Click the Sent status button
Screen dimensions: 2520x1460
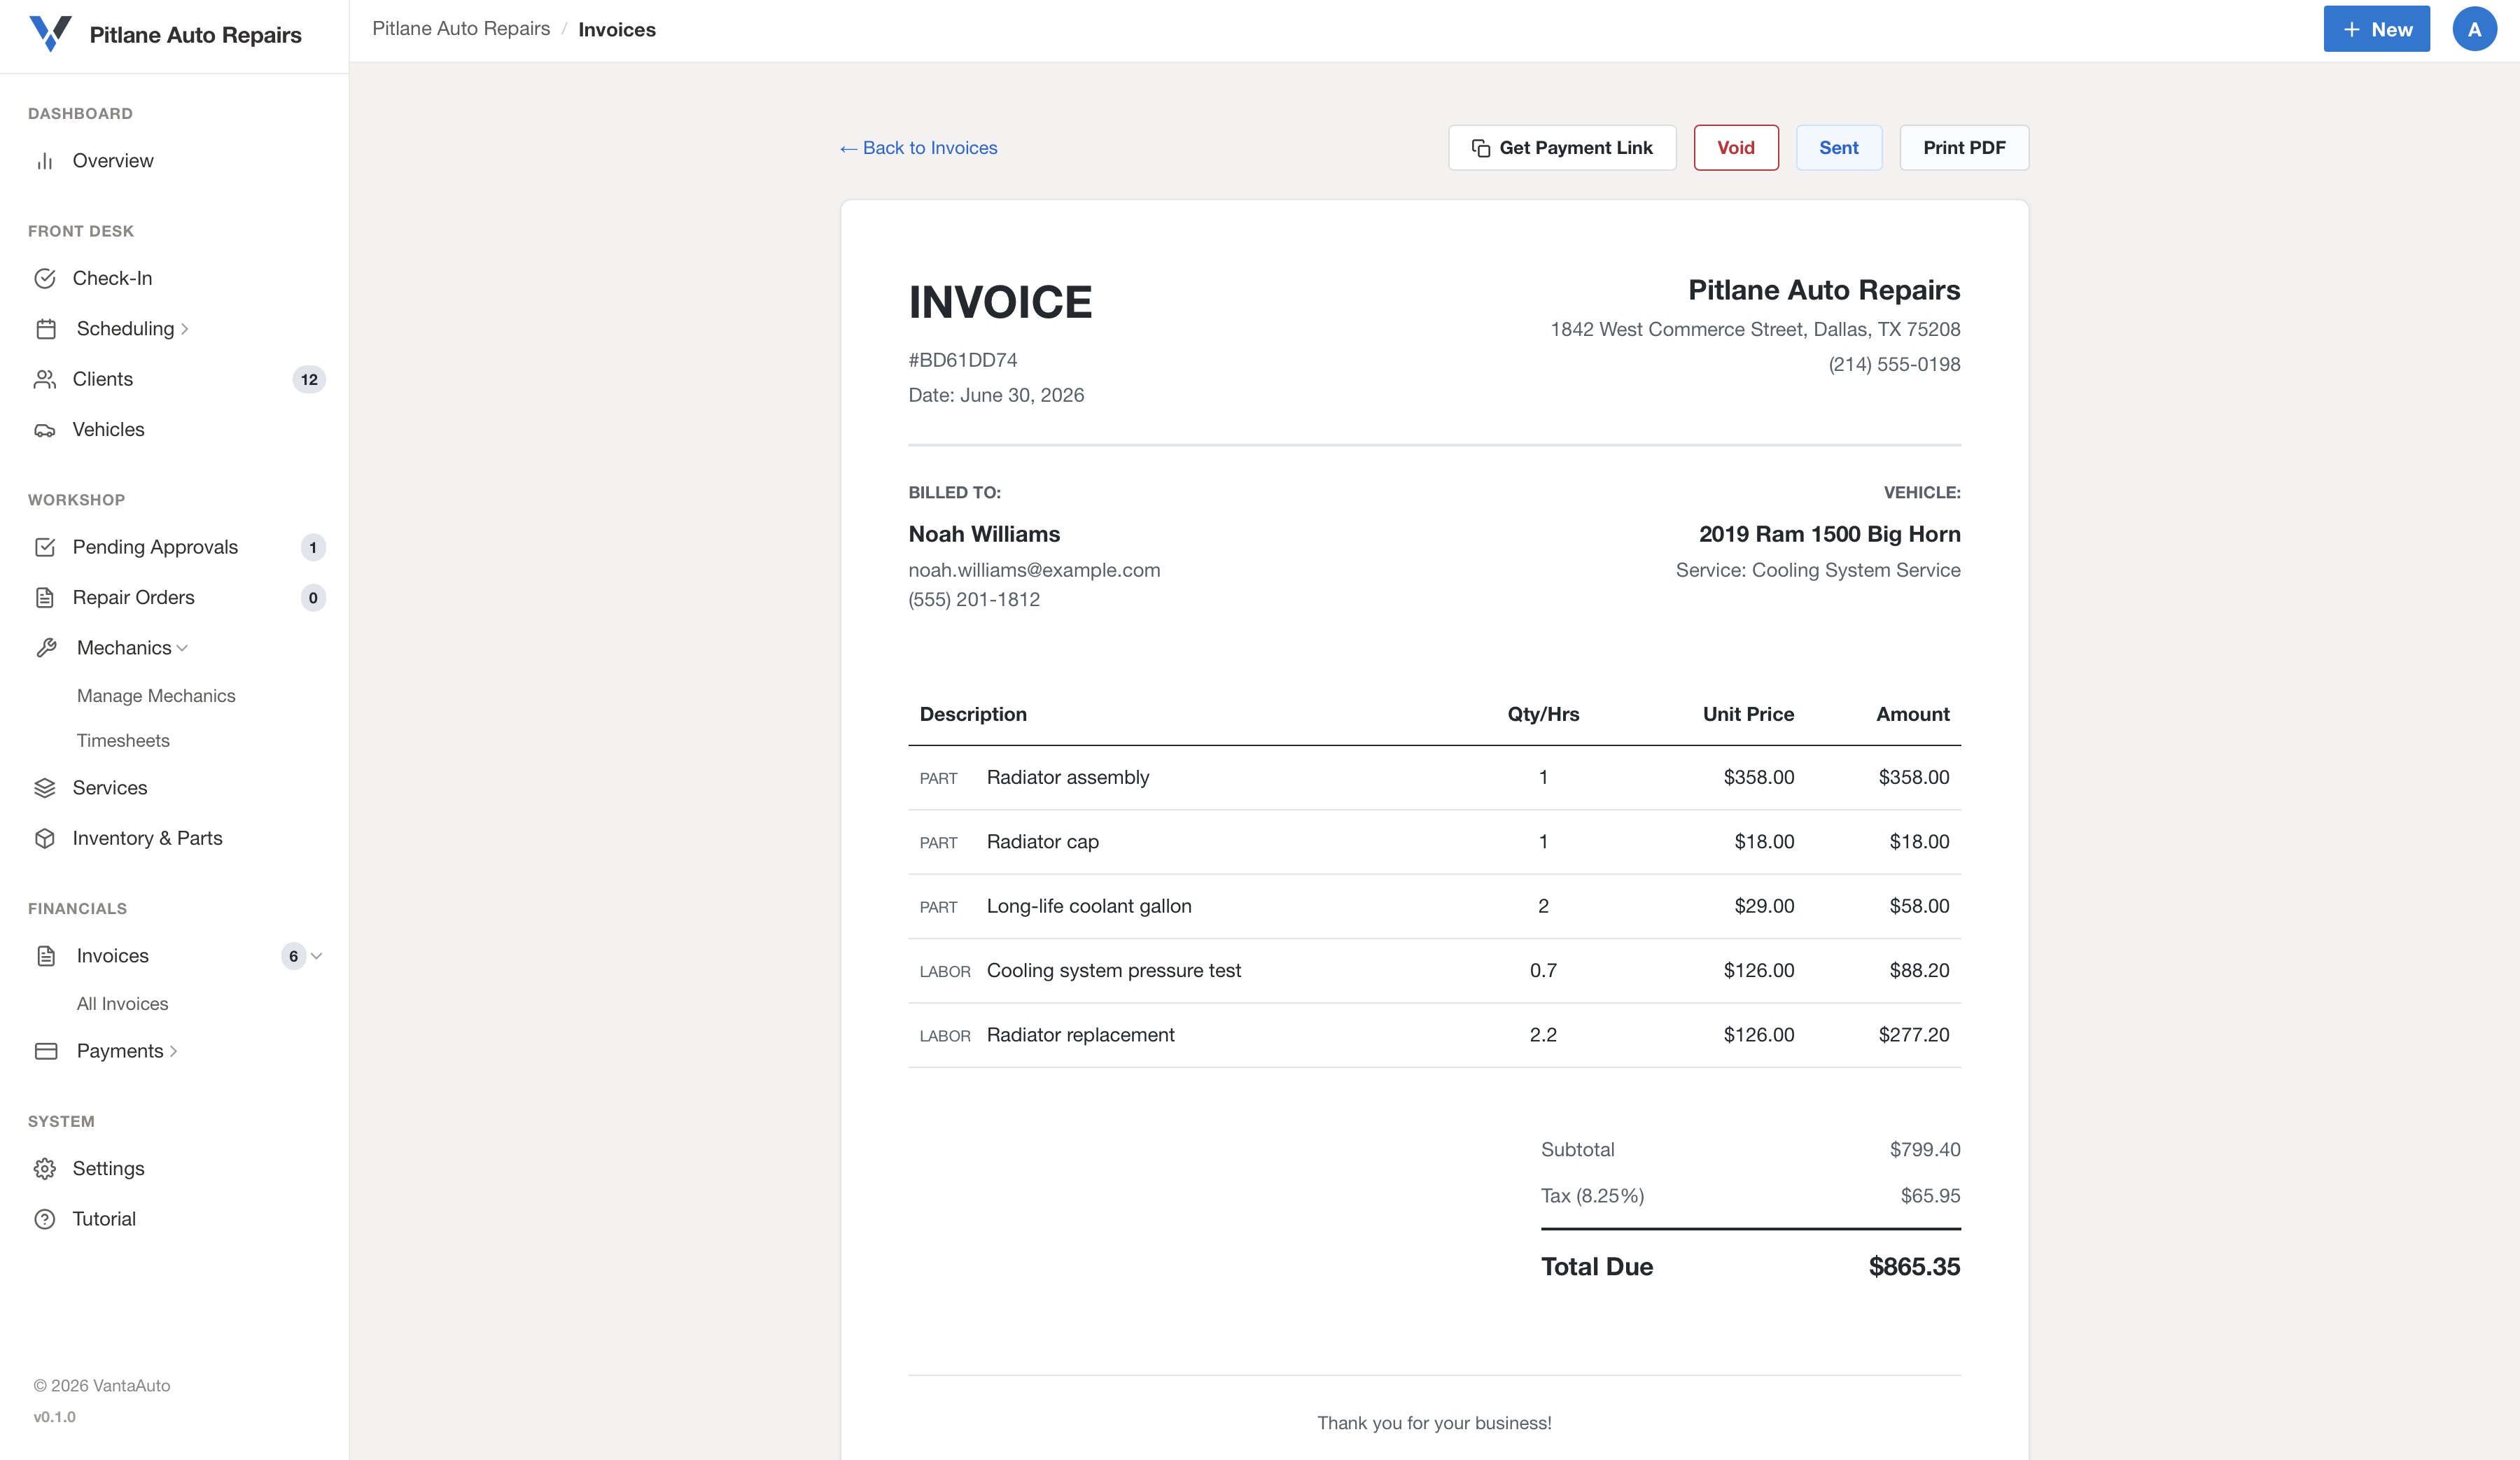pyautogui.click(x=1838, y=148)
